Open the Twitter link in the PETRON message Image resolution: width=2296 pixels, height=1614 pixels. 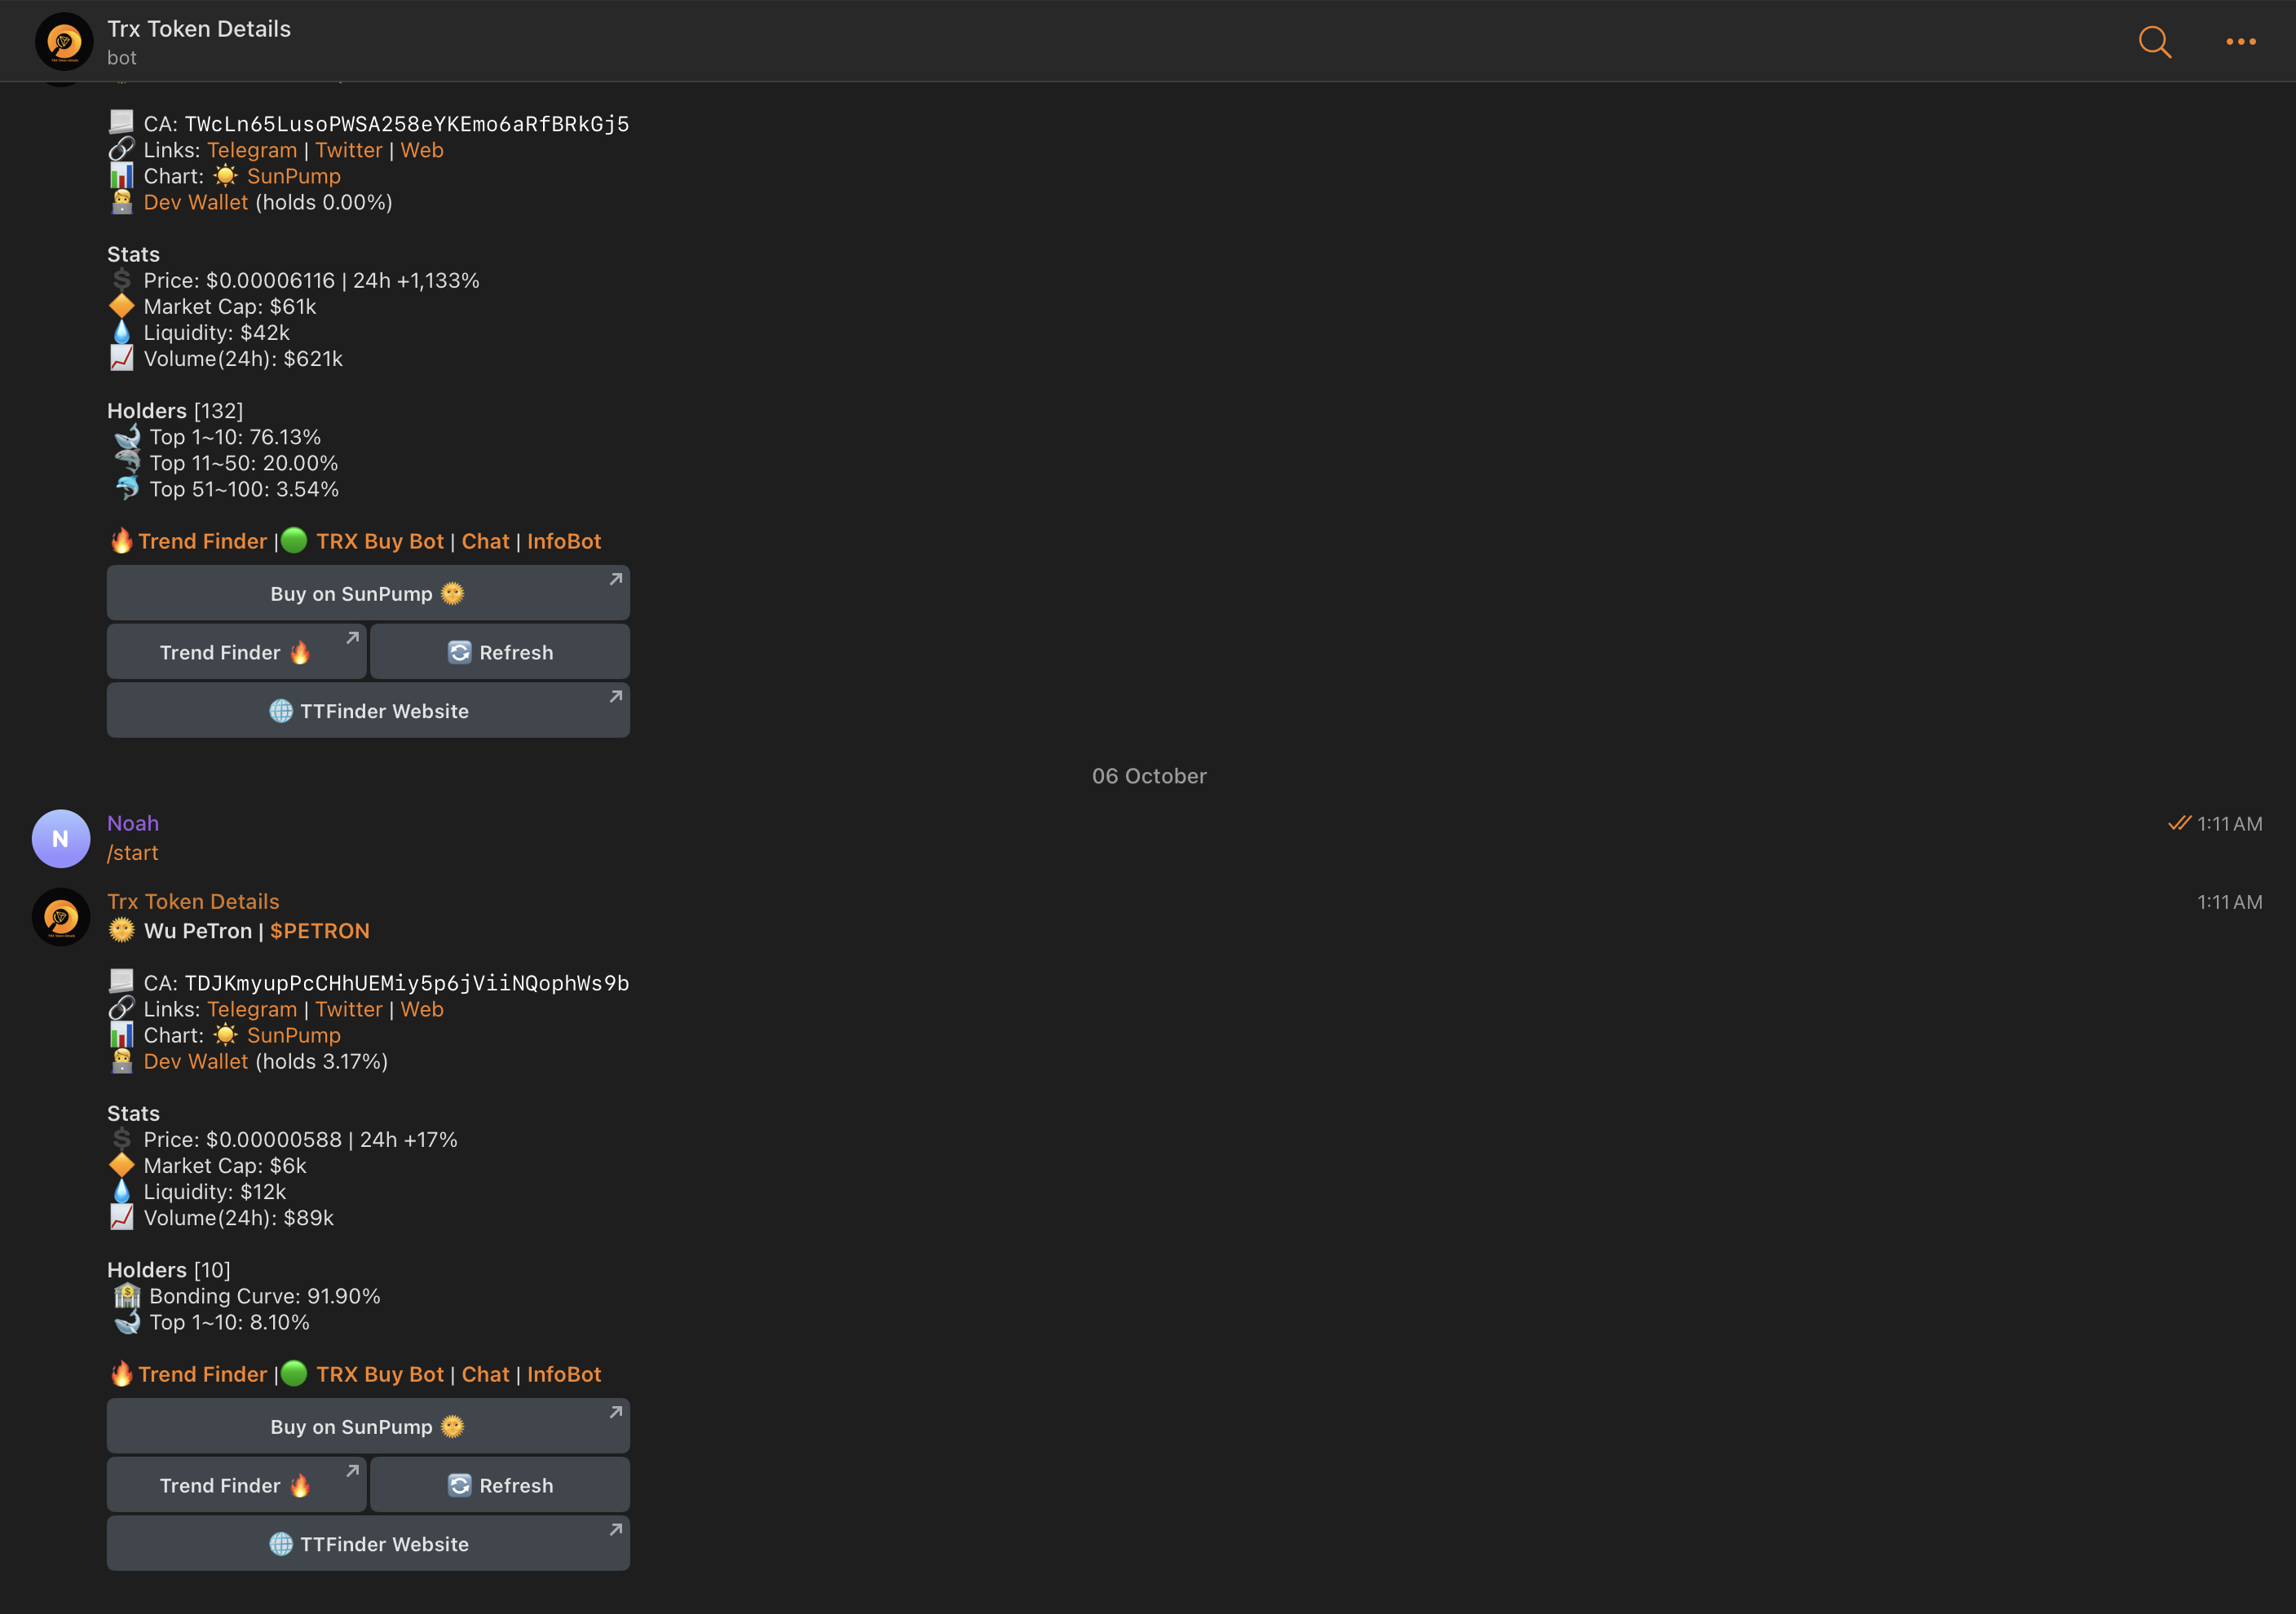(348, 1009)
